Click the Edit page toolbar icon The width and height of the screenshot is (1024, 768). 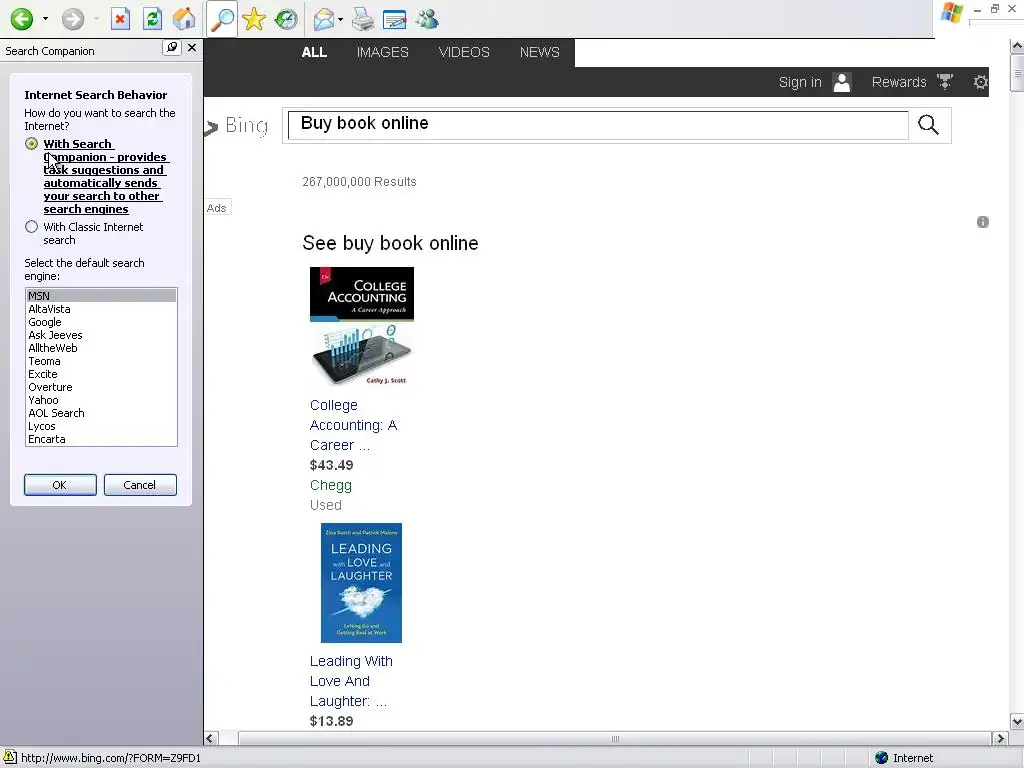tap(394, 20)
